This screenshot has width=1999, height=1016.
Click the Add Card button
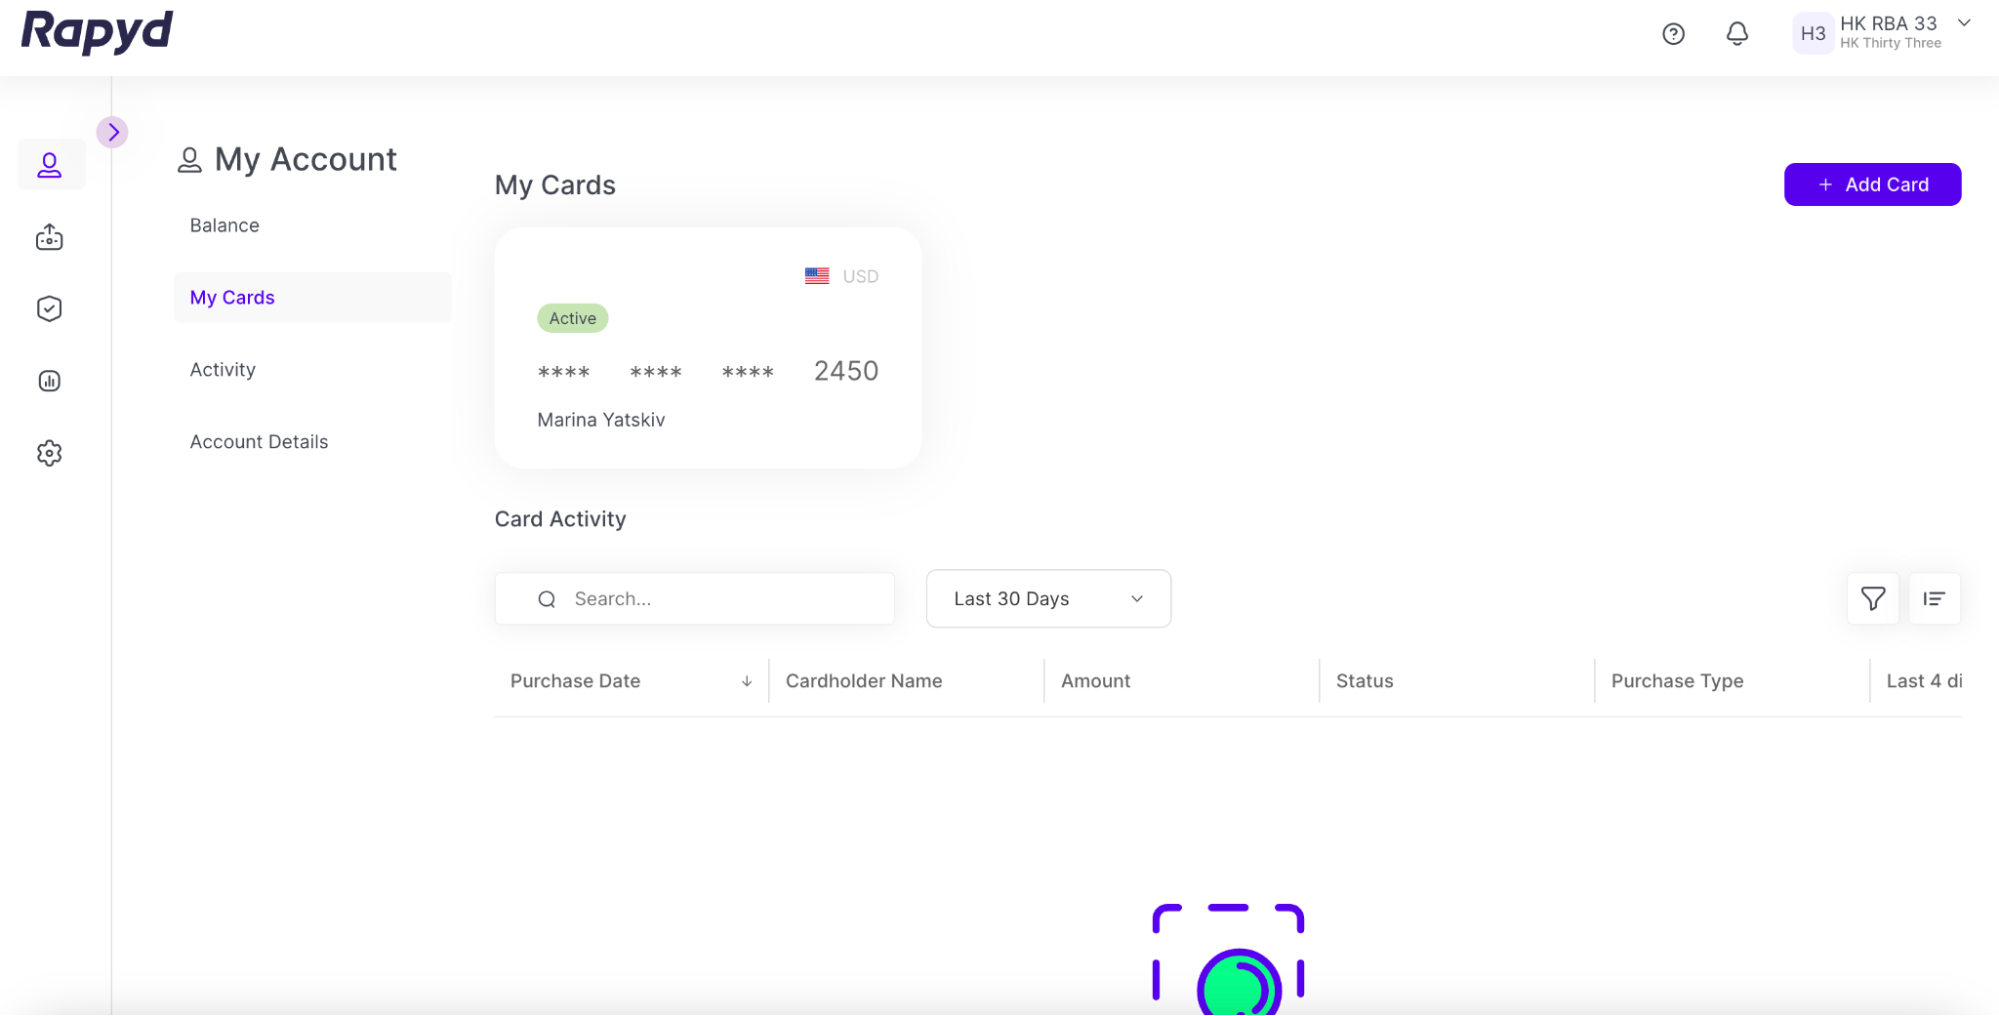pos(1871,185)
